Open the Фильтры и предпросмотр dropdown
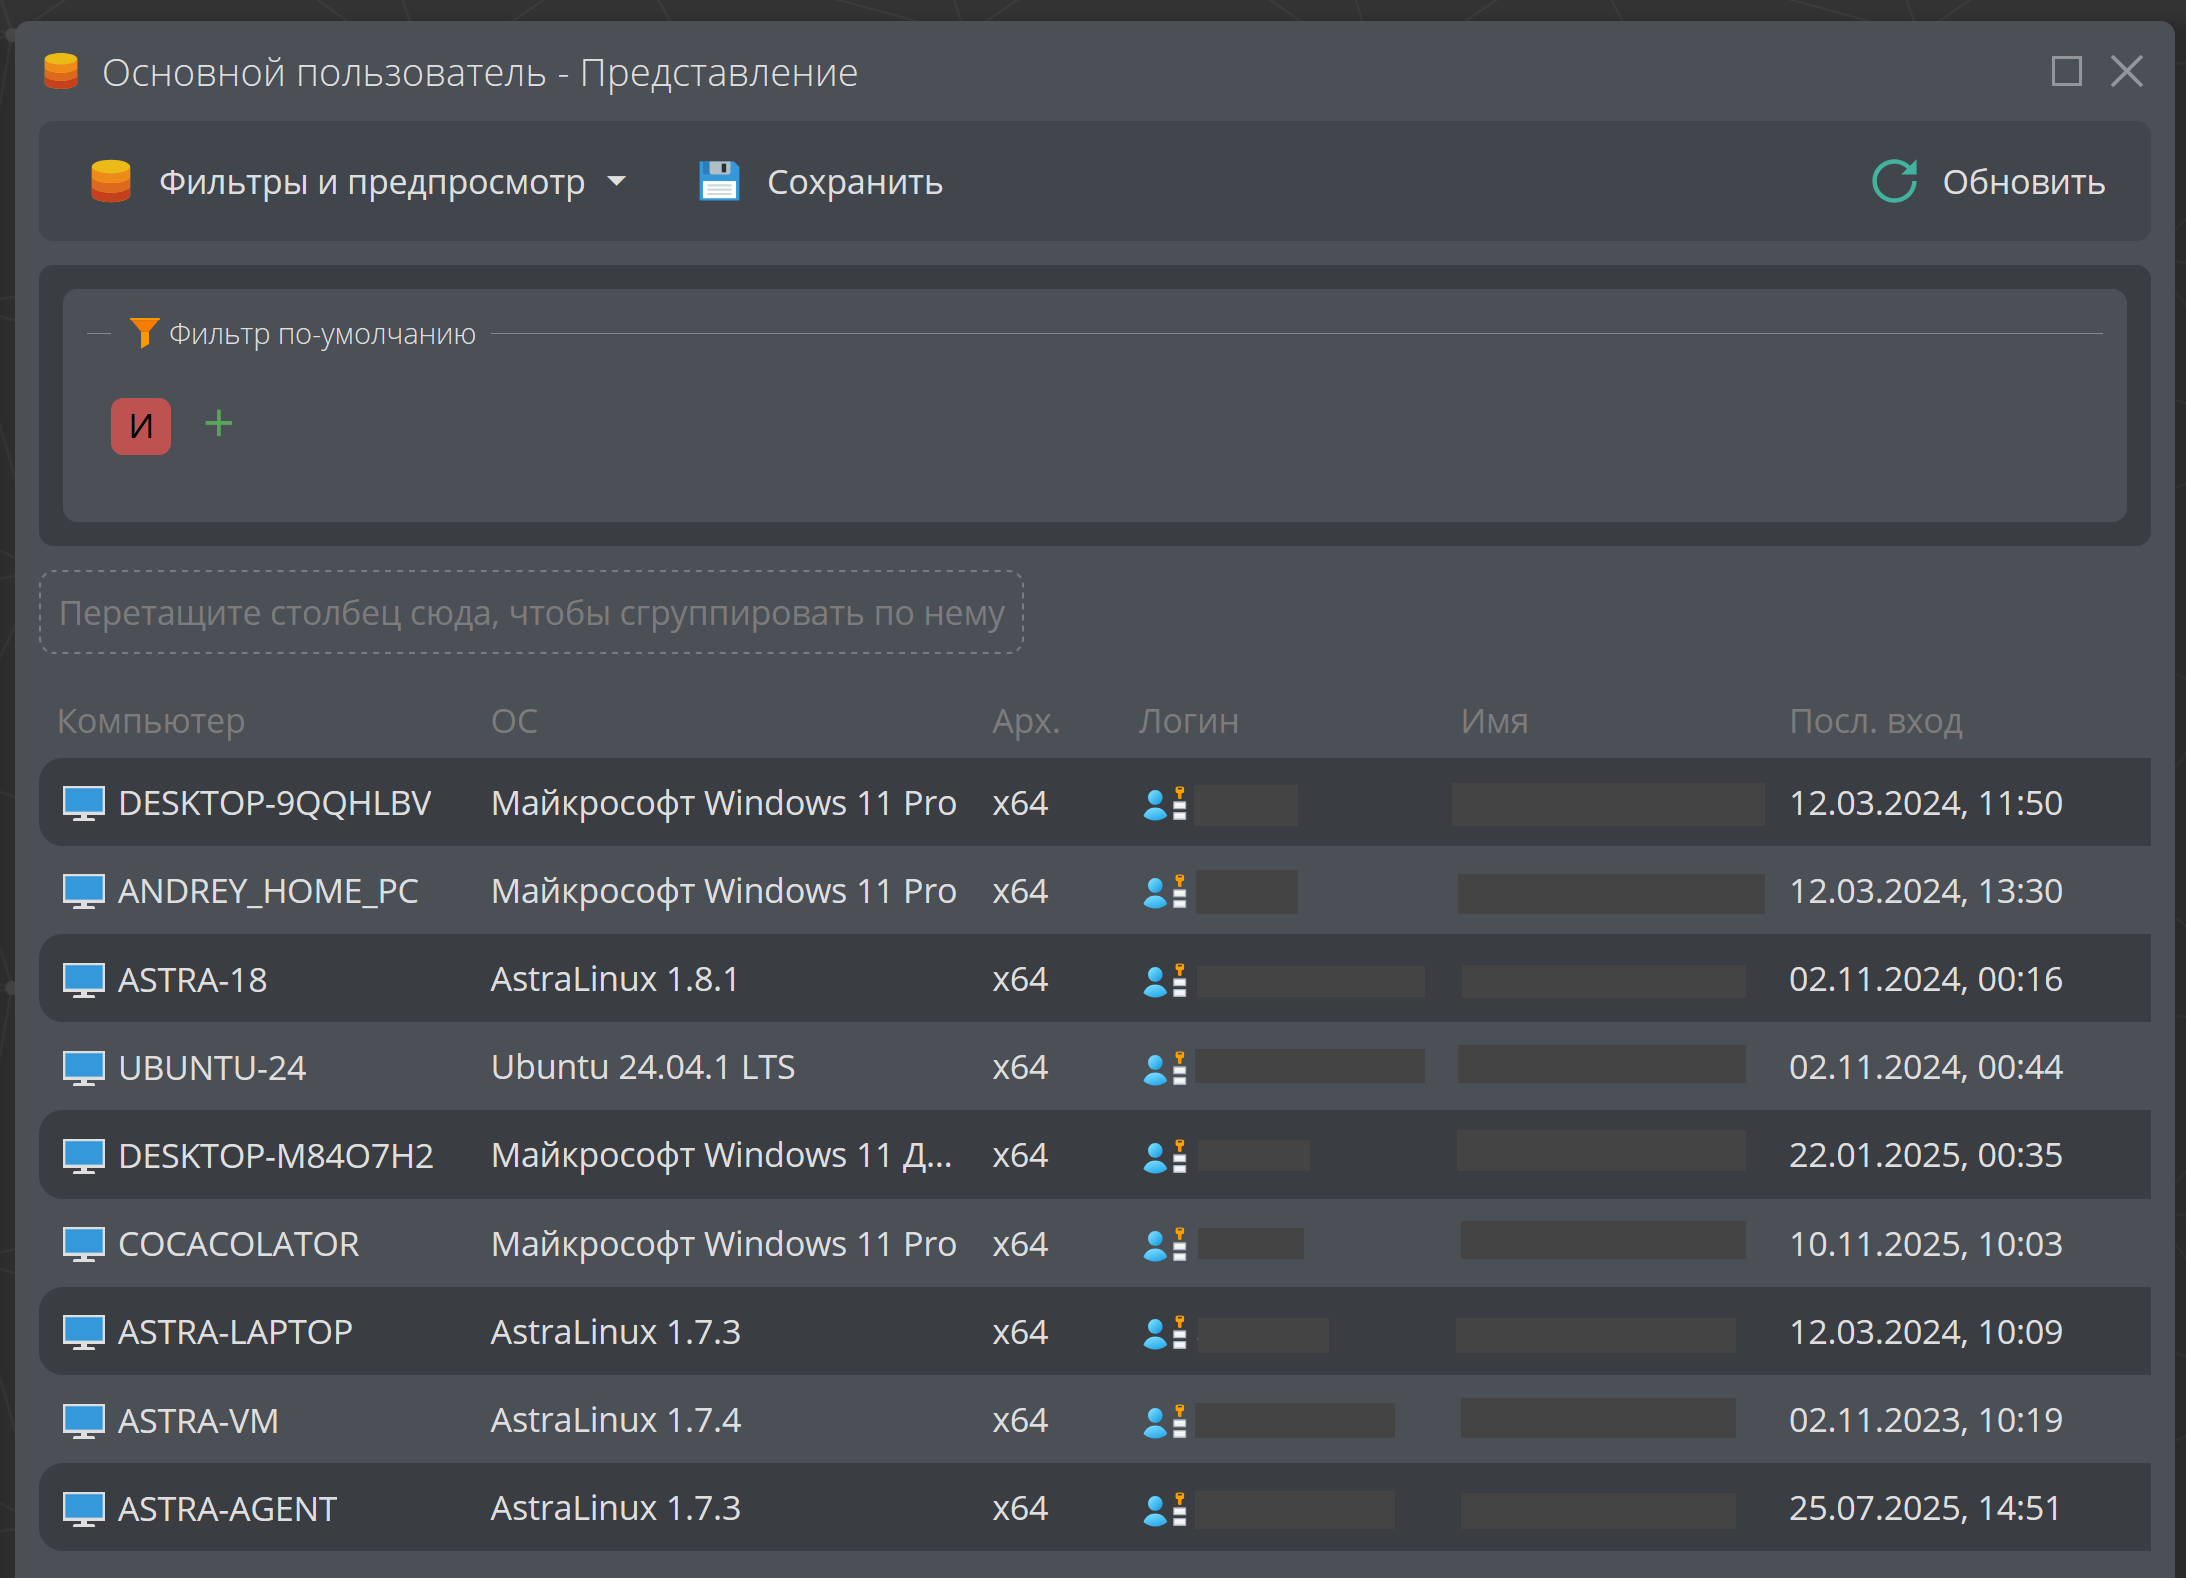Screen dimensions: 2186x1578 tap(358, 182)
